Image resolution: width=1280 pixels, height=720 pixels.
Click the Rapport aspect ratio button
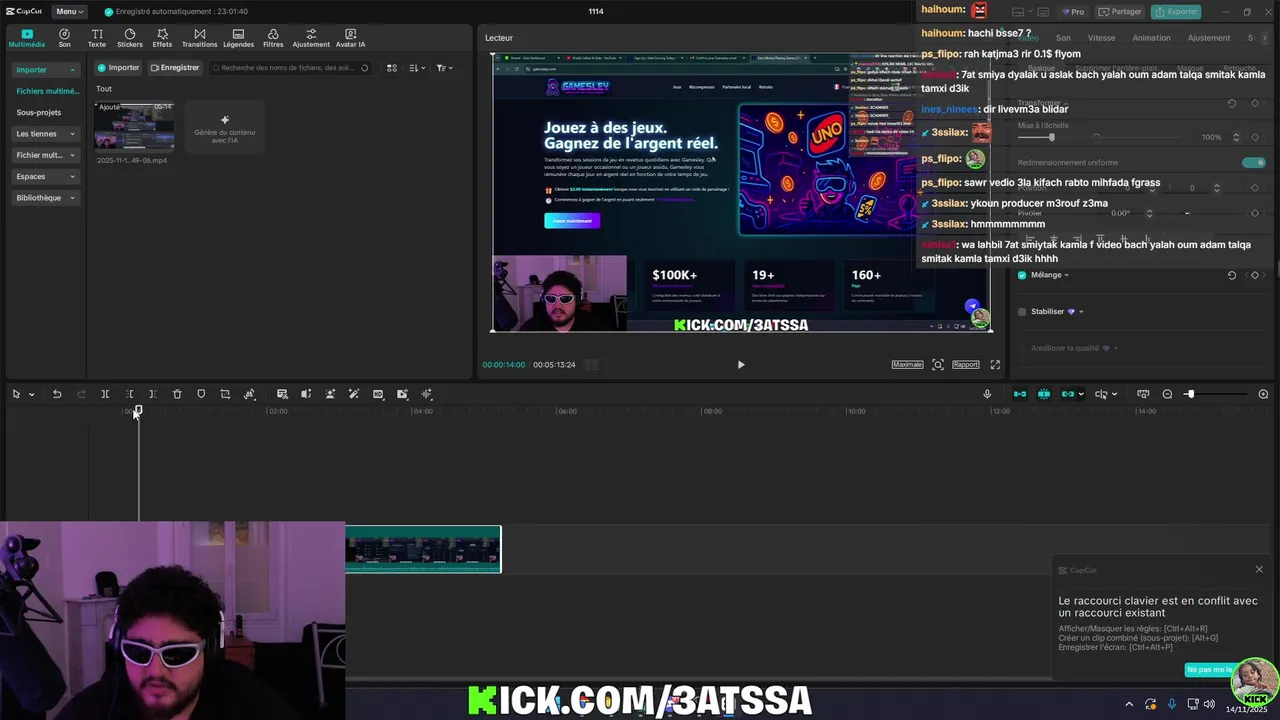[966, 365]
